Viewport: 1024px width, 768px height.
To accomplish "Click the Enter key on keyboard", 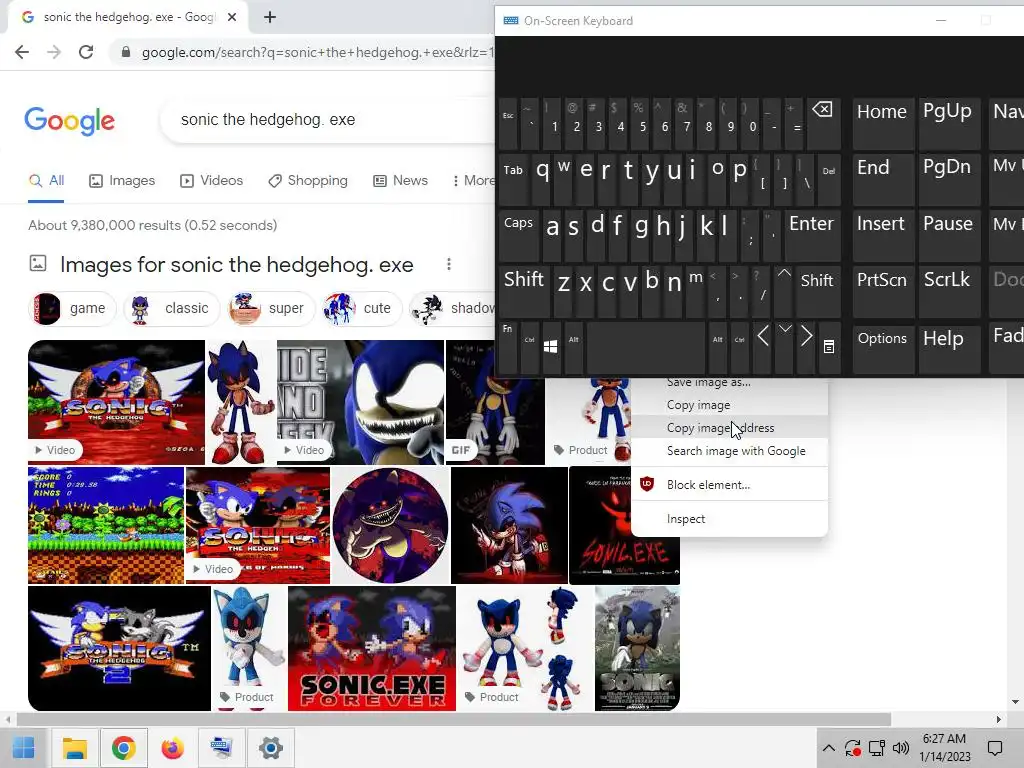I will [812, 235].
